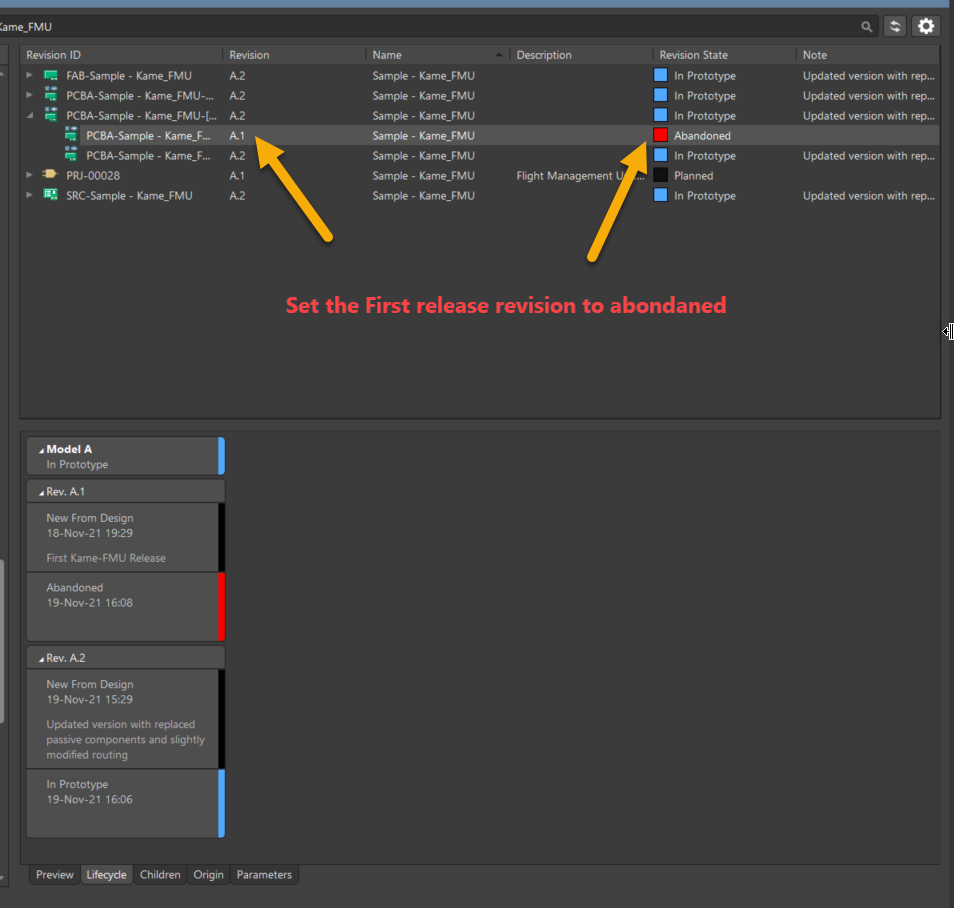Click SRC-Sample row's Sample - Kame_FMU name
954x908 pixels.
pyautogui.click(x=423, y=195)
